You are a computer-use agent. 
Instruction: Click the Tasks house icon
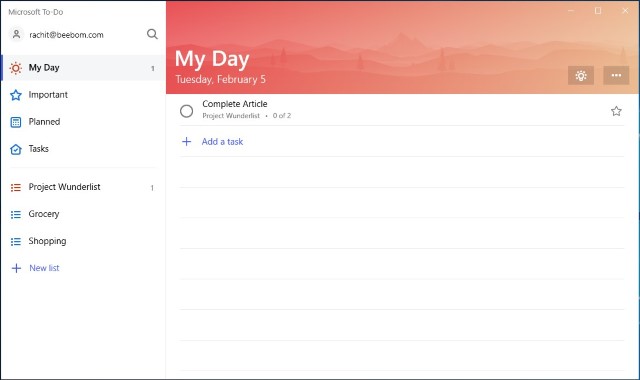(x=16, y=149)
